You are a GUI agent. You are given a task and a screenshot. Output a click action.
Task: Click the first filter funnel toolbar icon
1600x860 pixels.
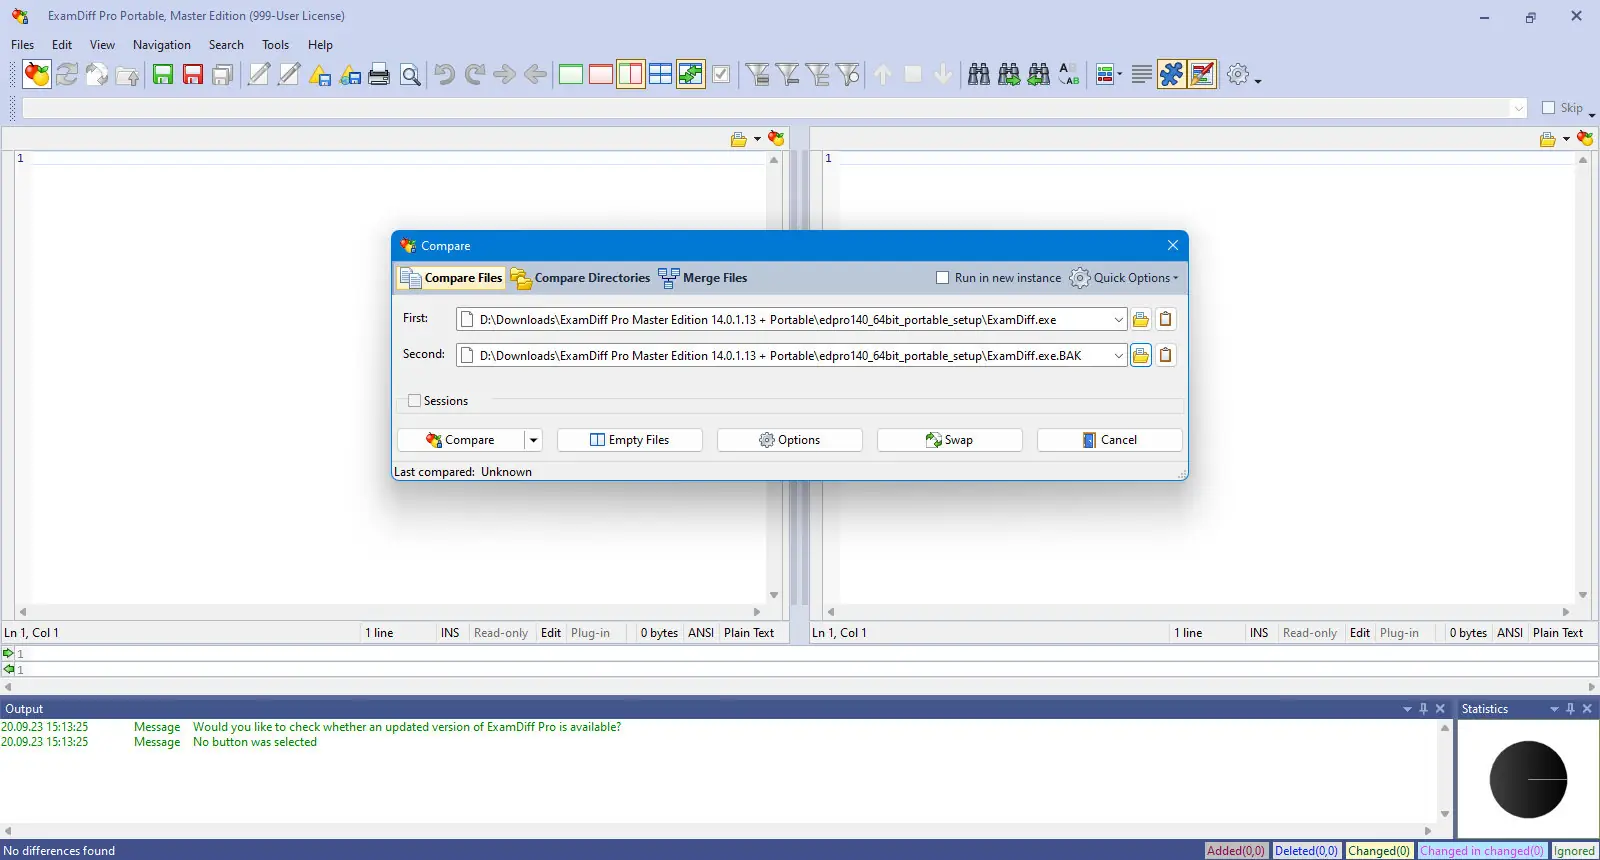[x=757, y=74]
